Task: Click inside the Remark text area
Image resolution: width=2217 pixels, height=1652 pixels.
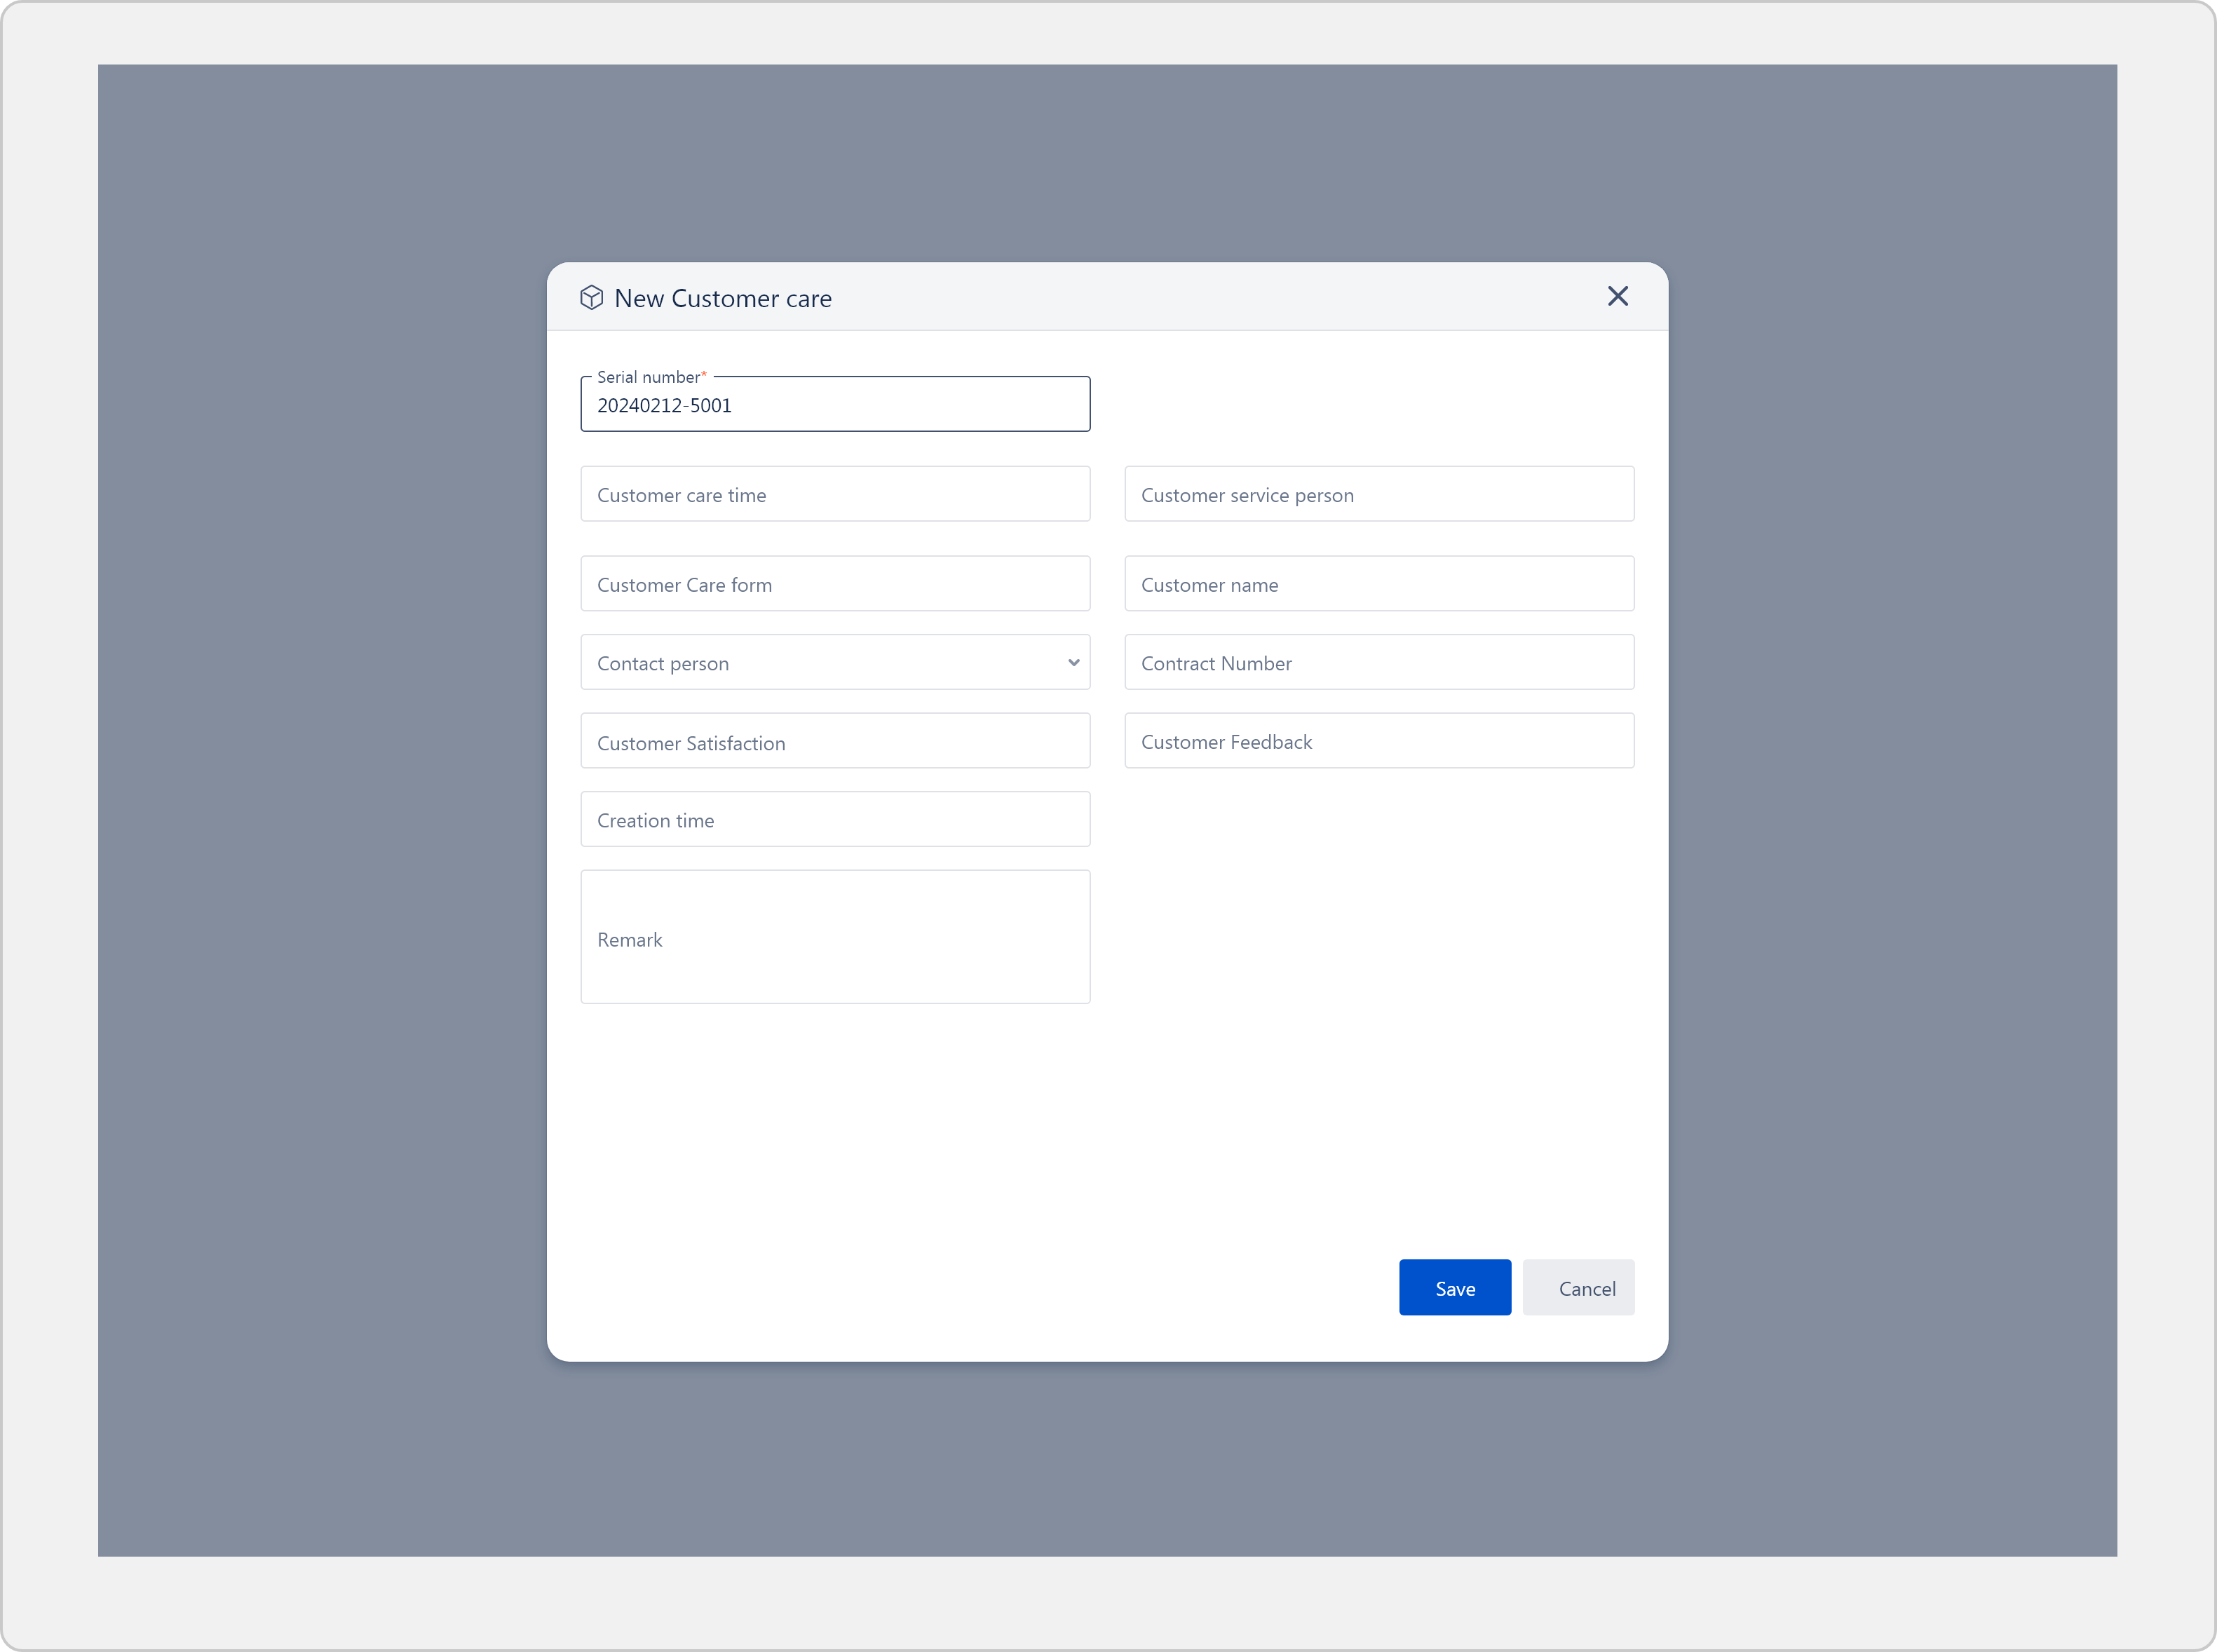Action: 835,937
